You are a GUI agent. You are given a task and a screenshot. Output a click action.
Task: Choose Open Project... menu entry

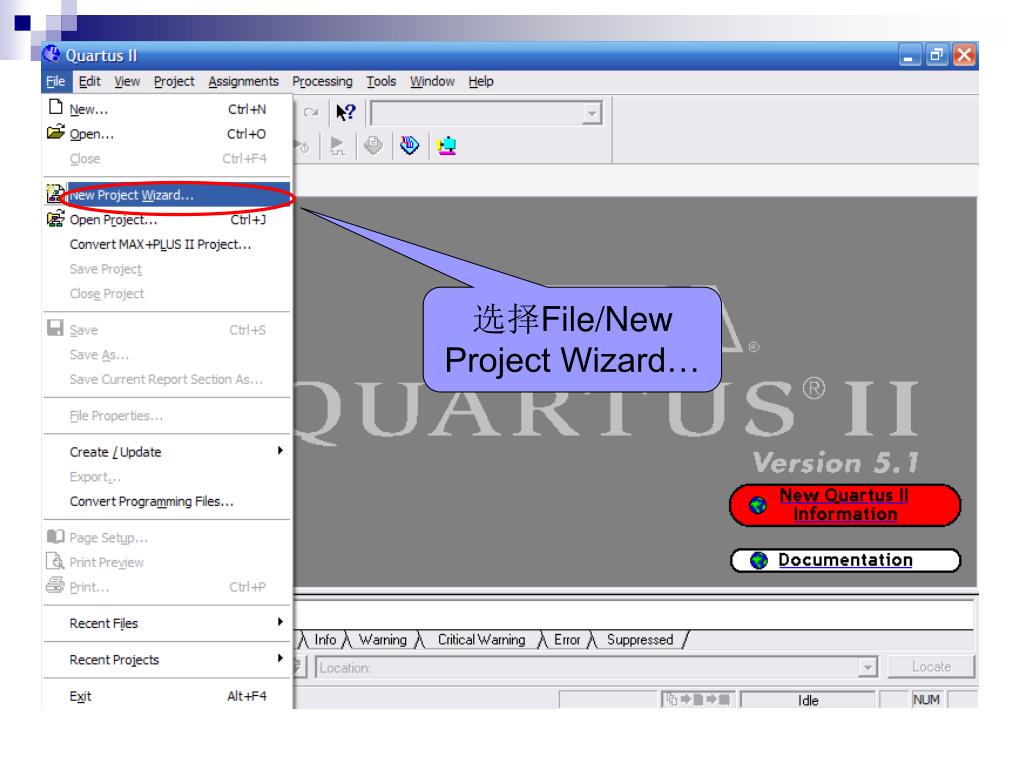167,219
